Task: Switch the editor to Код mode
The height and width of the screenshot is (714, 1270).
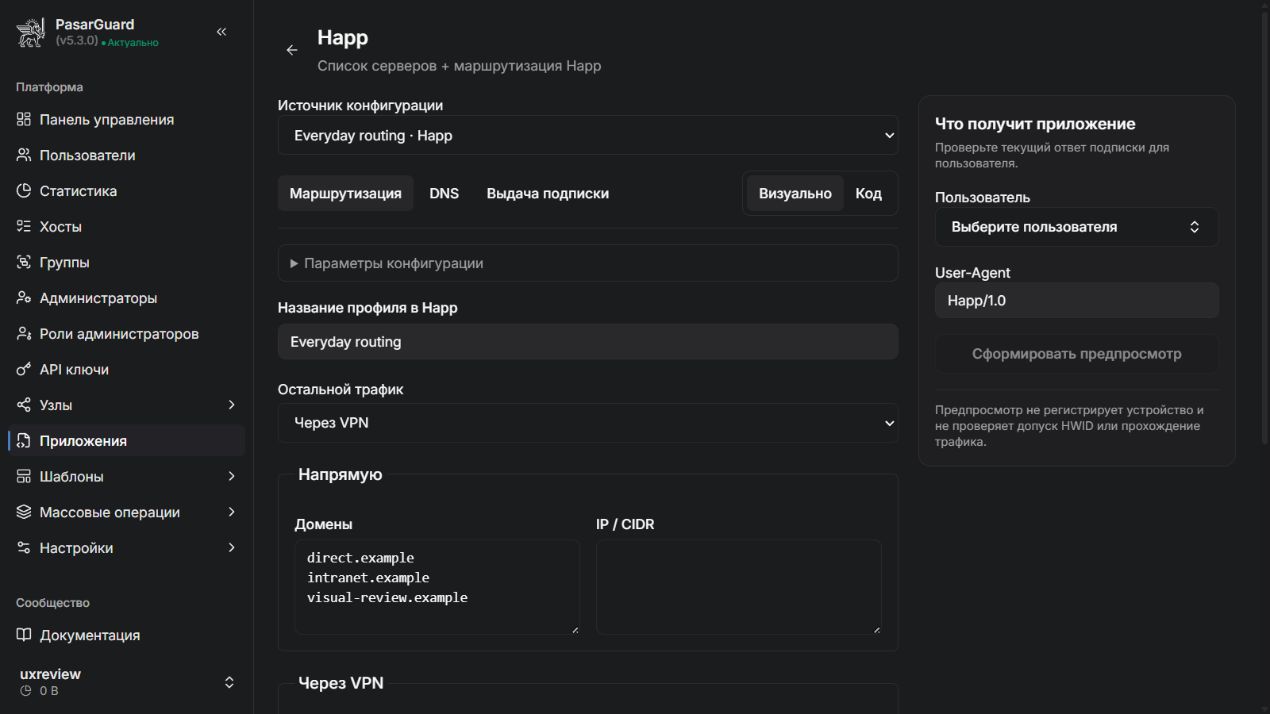Action: point(869,194)
